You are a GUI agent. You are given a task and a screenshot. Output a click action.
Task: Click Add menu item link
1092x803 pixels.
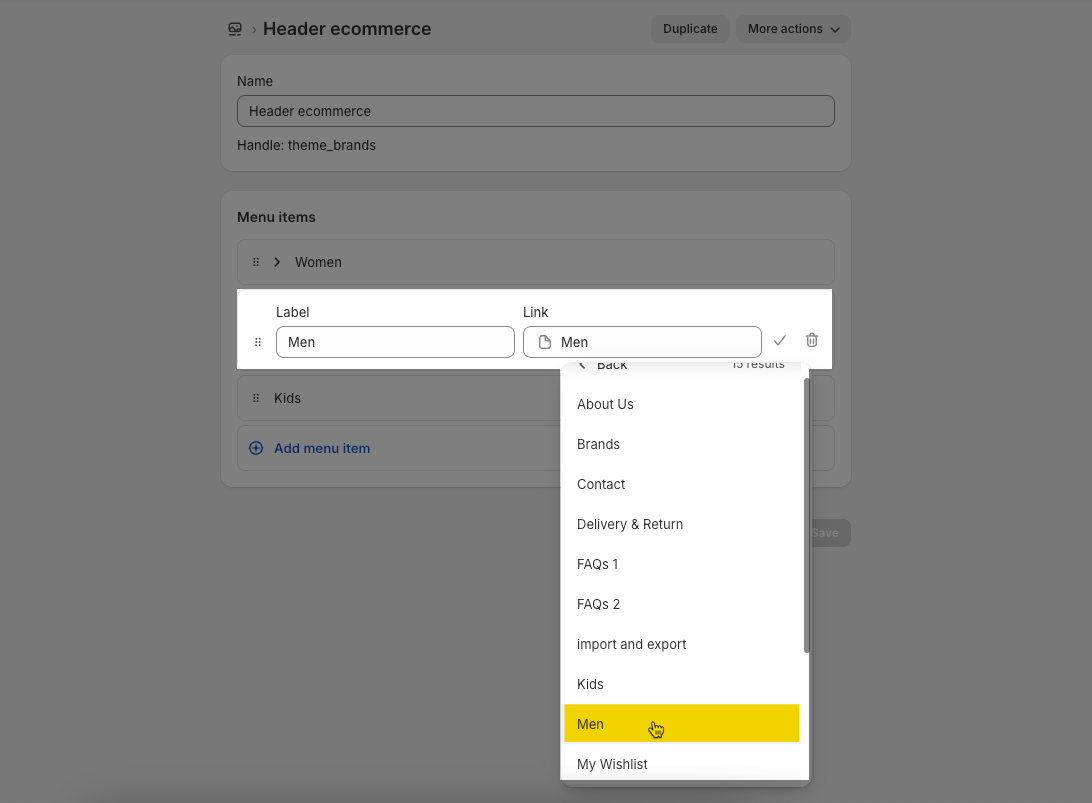pos(322,449)
